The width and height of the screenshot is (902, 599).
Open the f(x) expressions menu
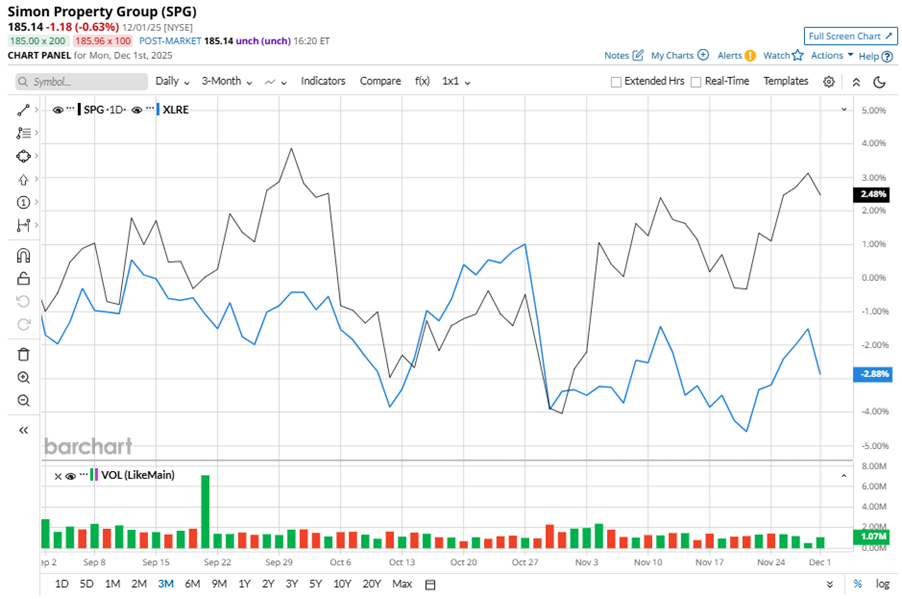tap(422, 81)
